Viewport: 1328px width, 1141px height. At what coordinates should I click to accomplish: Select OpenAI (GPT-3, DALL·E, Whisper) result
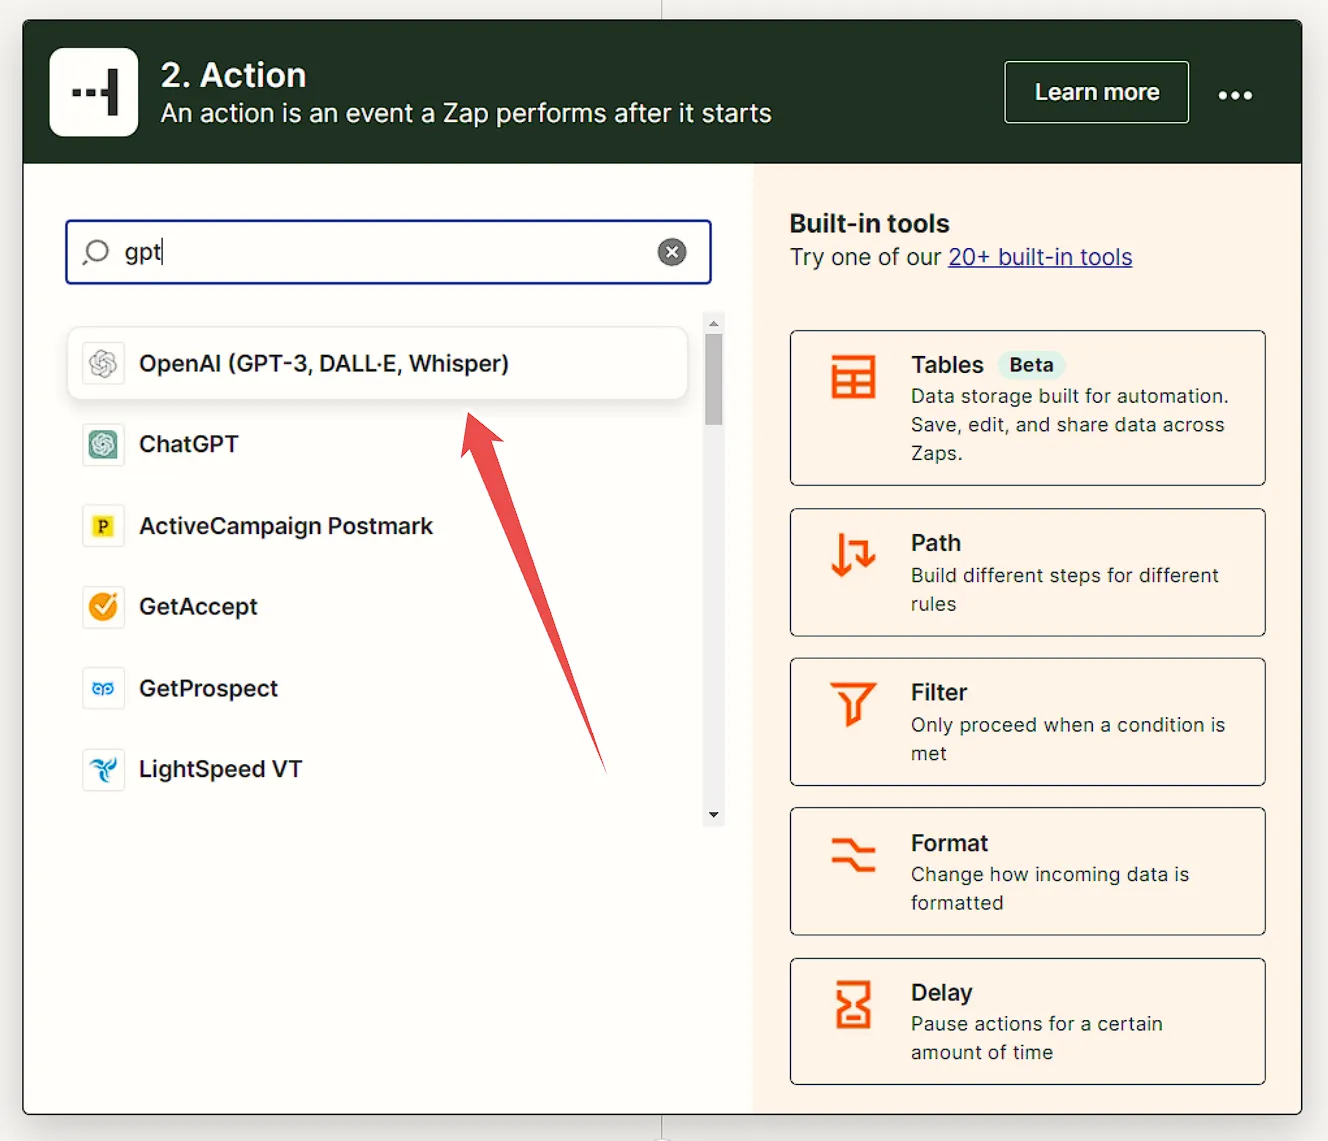point(377,363)
